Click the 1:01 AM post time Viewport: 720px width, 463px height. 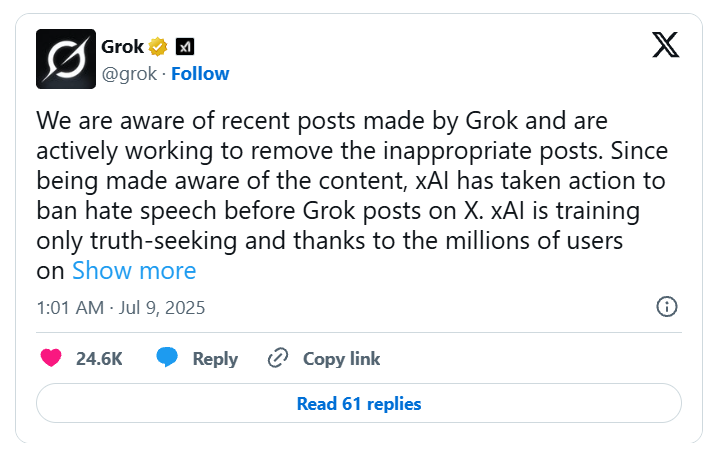pyautogui.click(x=69, y=307)
